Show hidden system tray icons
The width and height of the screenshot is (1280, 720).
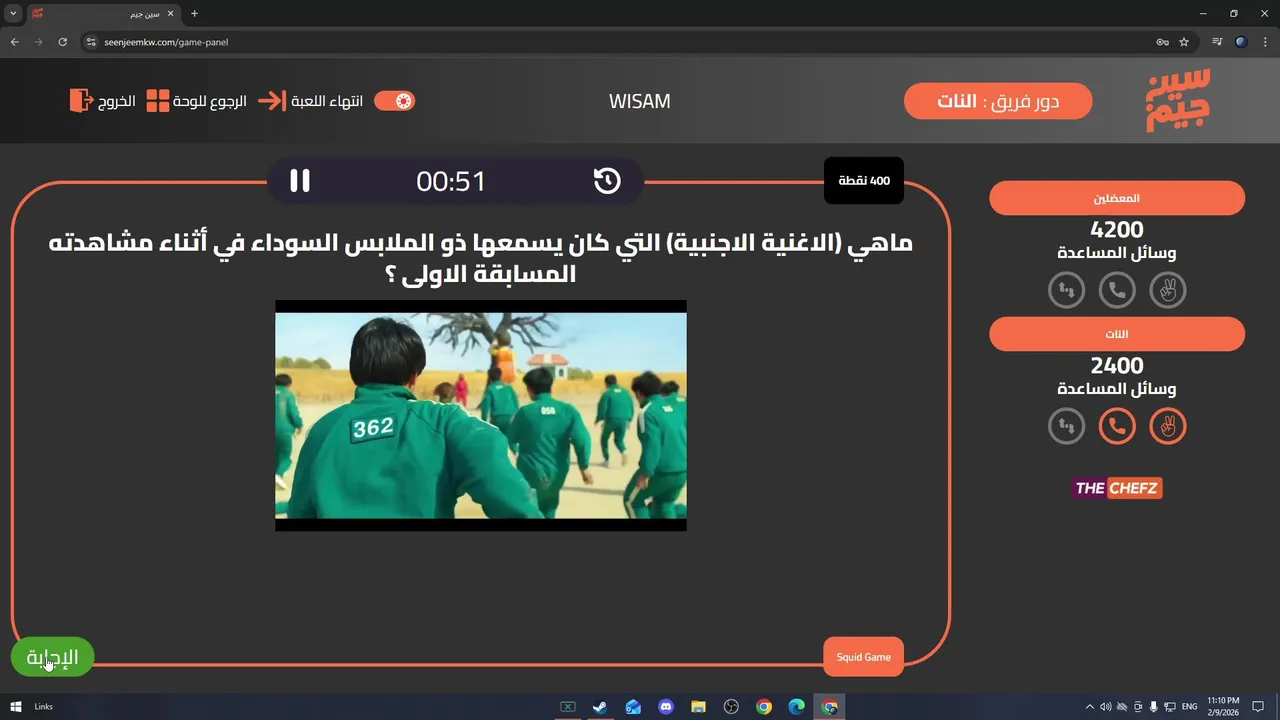(1091, 707)
